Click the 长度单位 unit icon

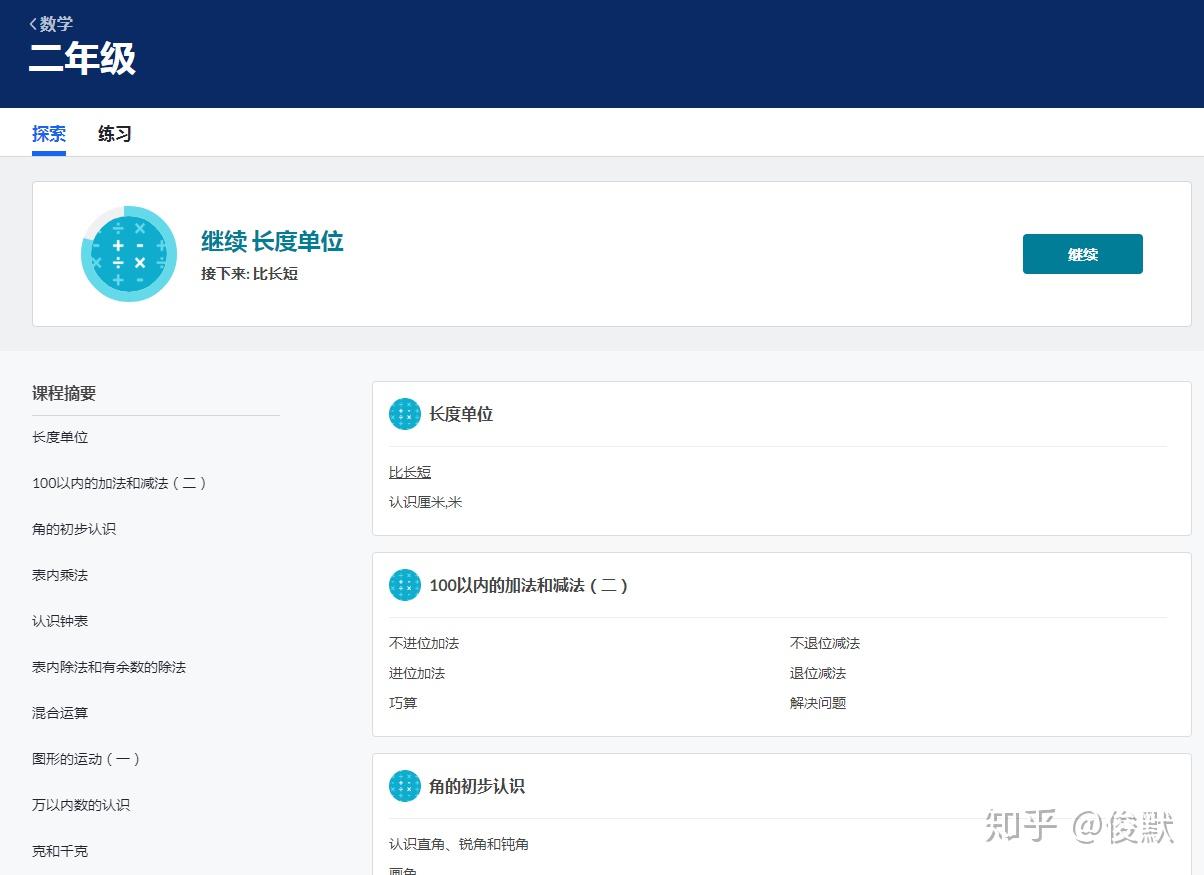[x=405, y=414]
